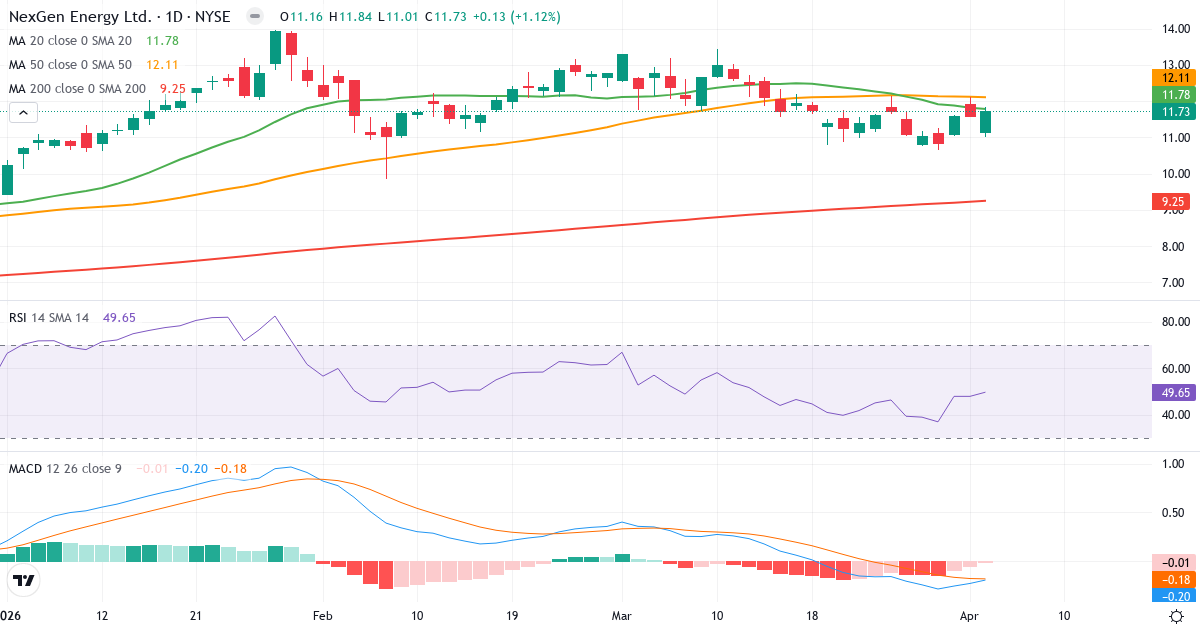The image size is (1200, 630).
Task: Select the NYSE exchange label
Action: tap(213, 16)
